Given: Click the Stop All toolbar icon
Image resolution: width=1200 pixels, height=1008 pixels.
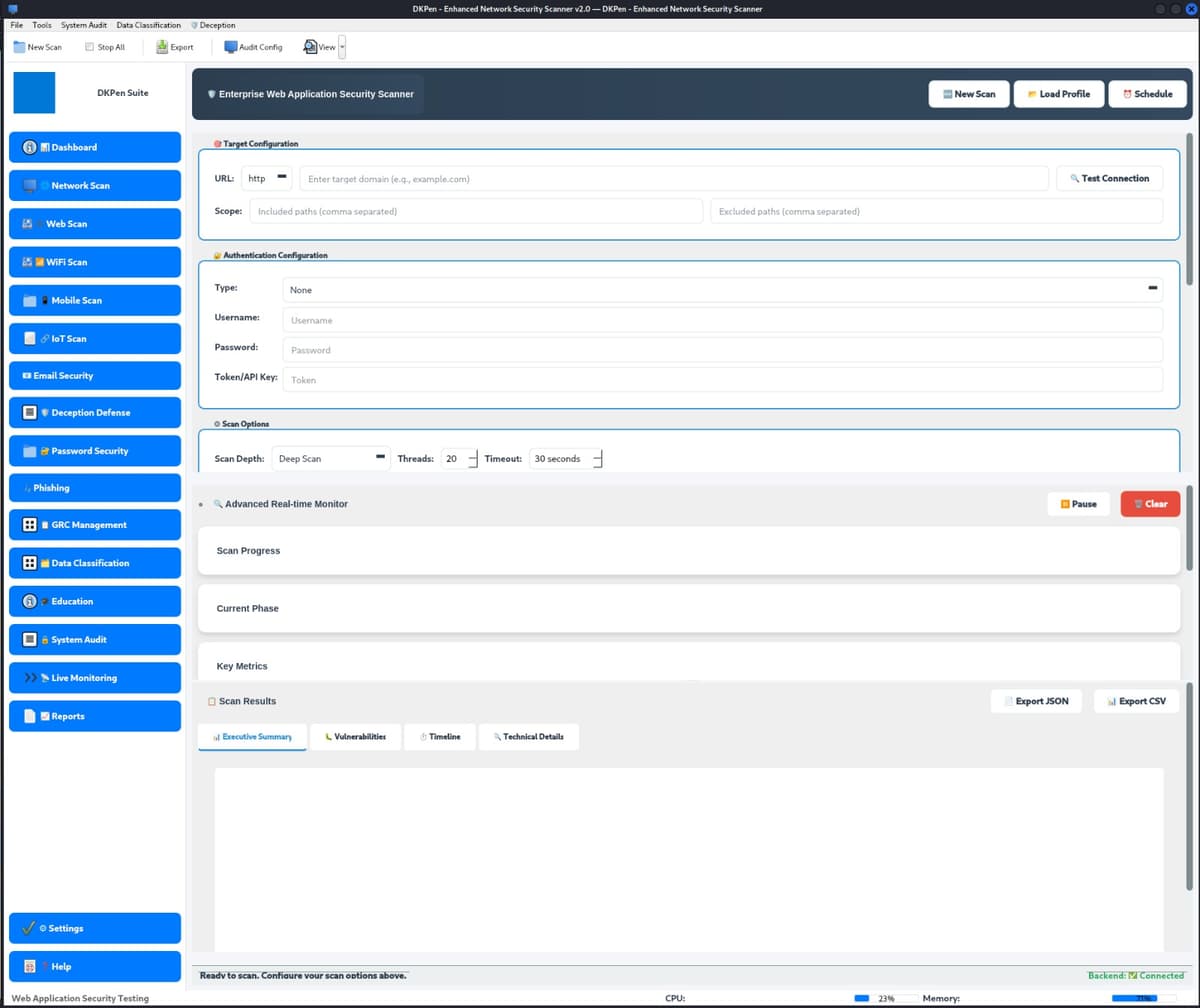Looking at the screenshot, I should [x=104, y=46].
